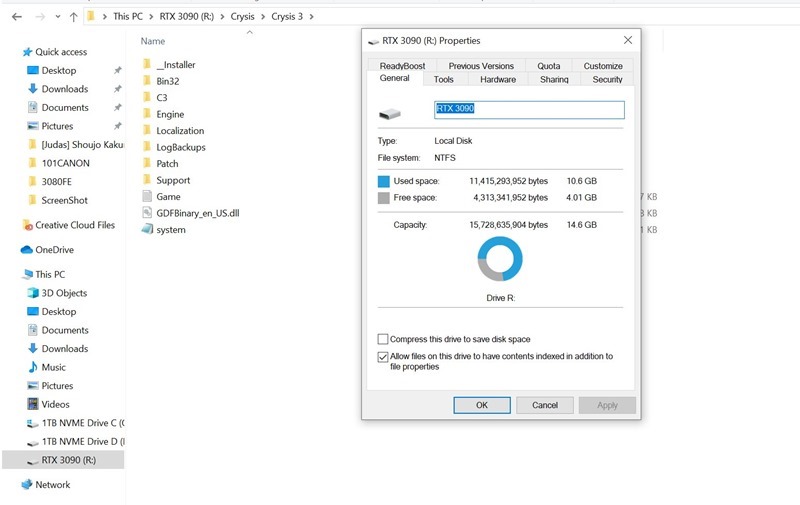
Task: Click the back arrow in Explorer
Action: click(x=17, y=17)
